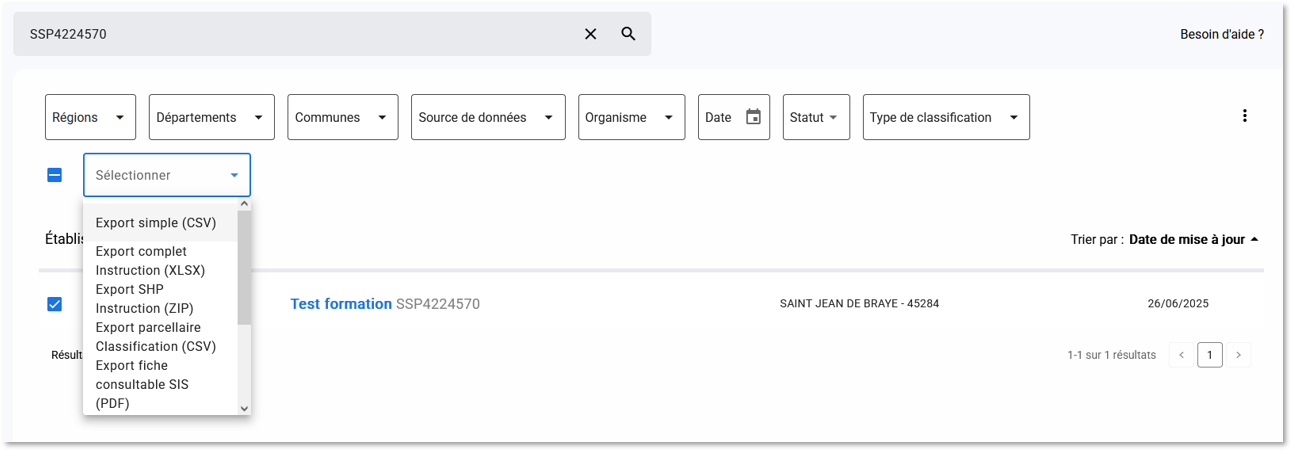
Task: Click the magnifying glass search icon
Action: (x=628, y=34)
